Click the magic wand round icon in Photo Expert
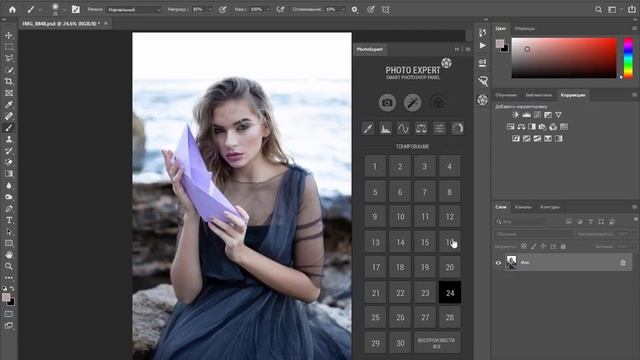This screenshot has height=360, width=640. (x=413, y=102)
